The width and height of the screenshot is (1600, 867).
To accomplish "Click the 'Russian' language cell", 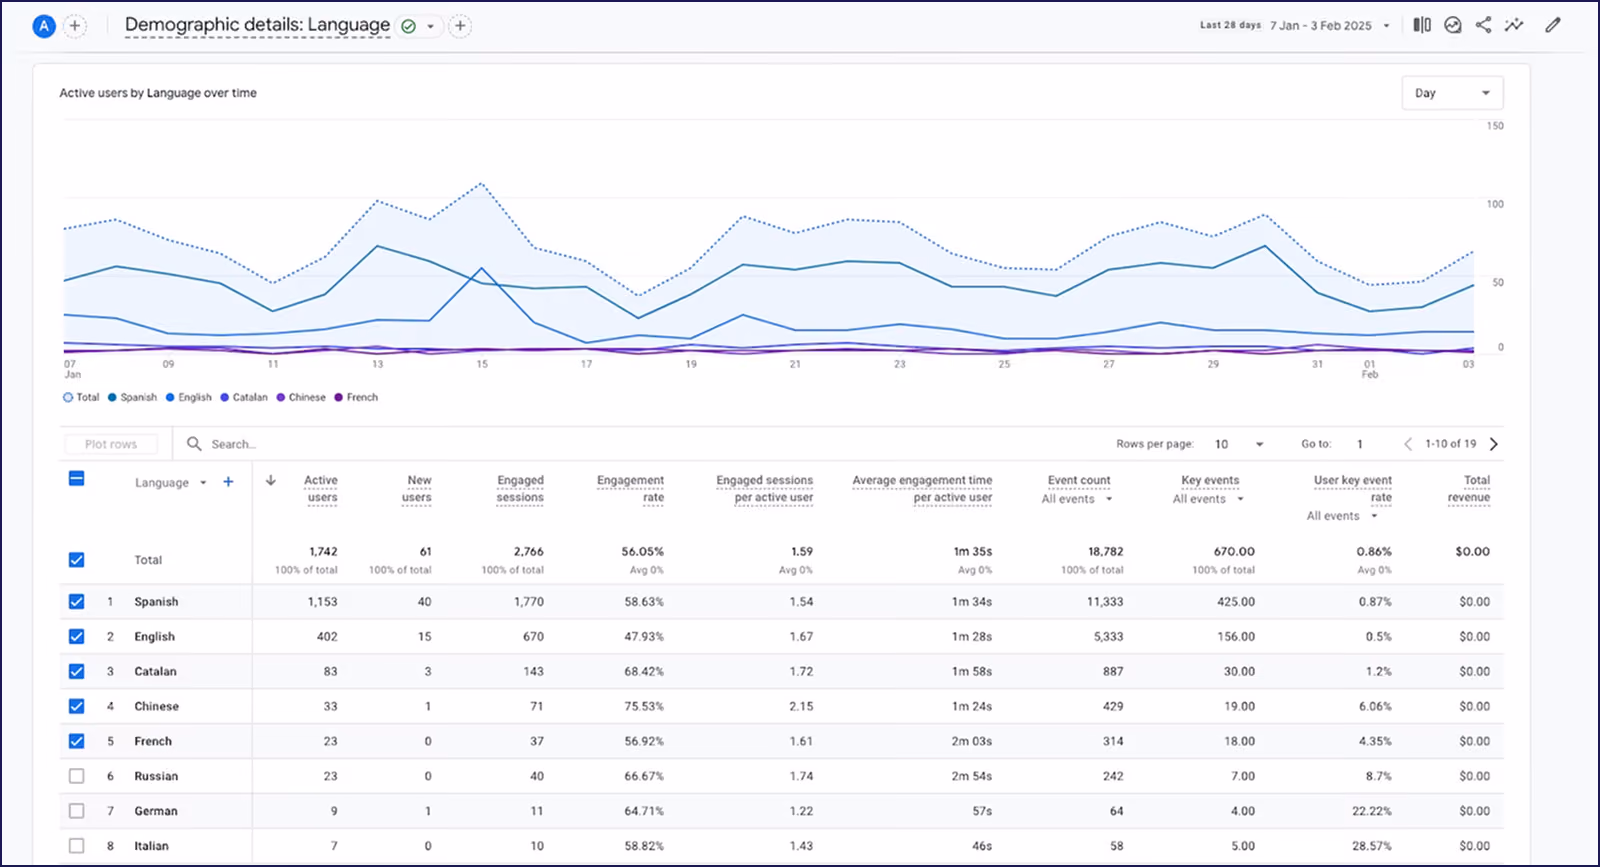I will 156,776.
